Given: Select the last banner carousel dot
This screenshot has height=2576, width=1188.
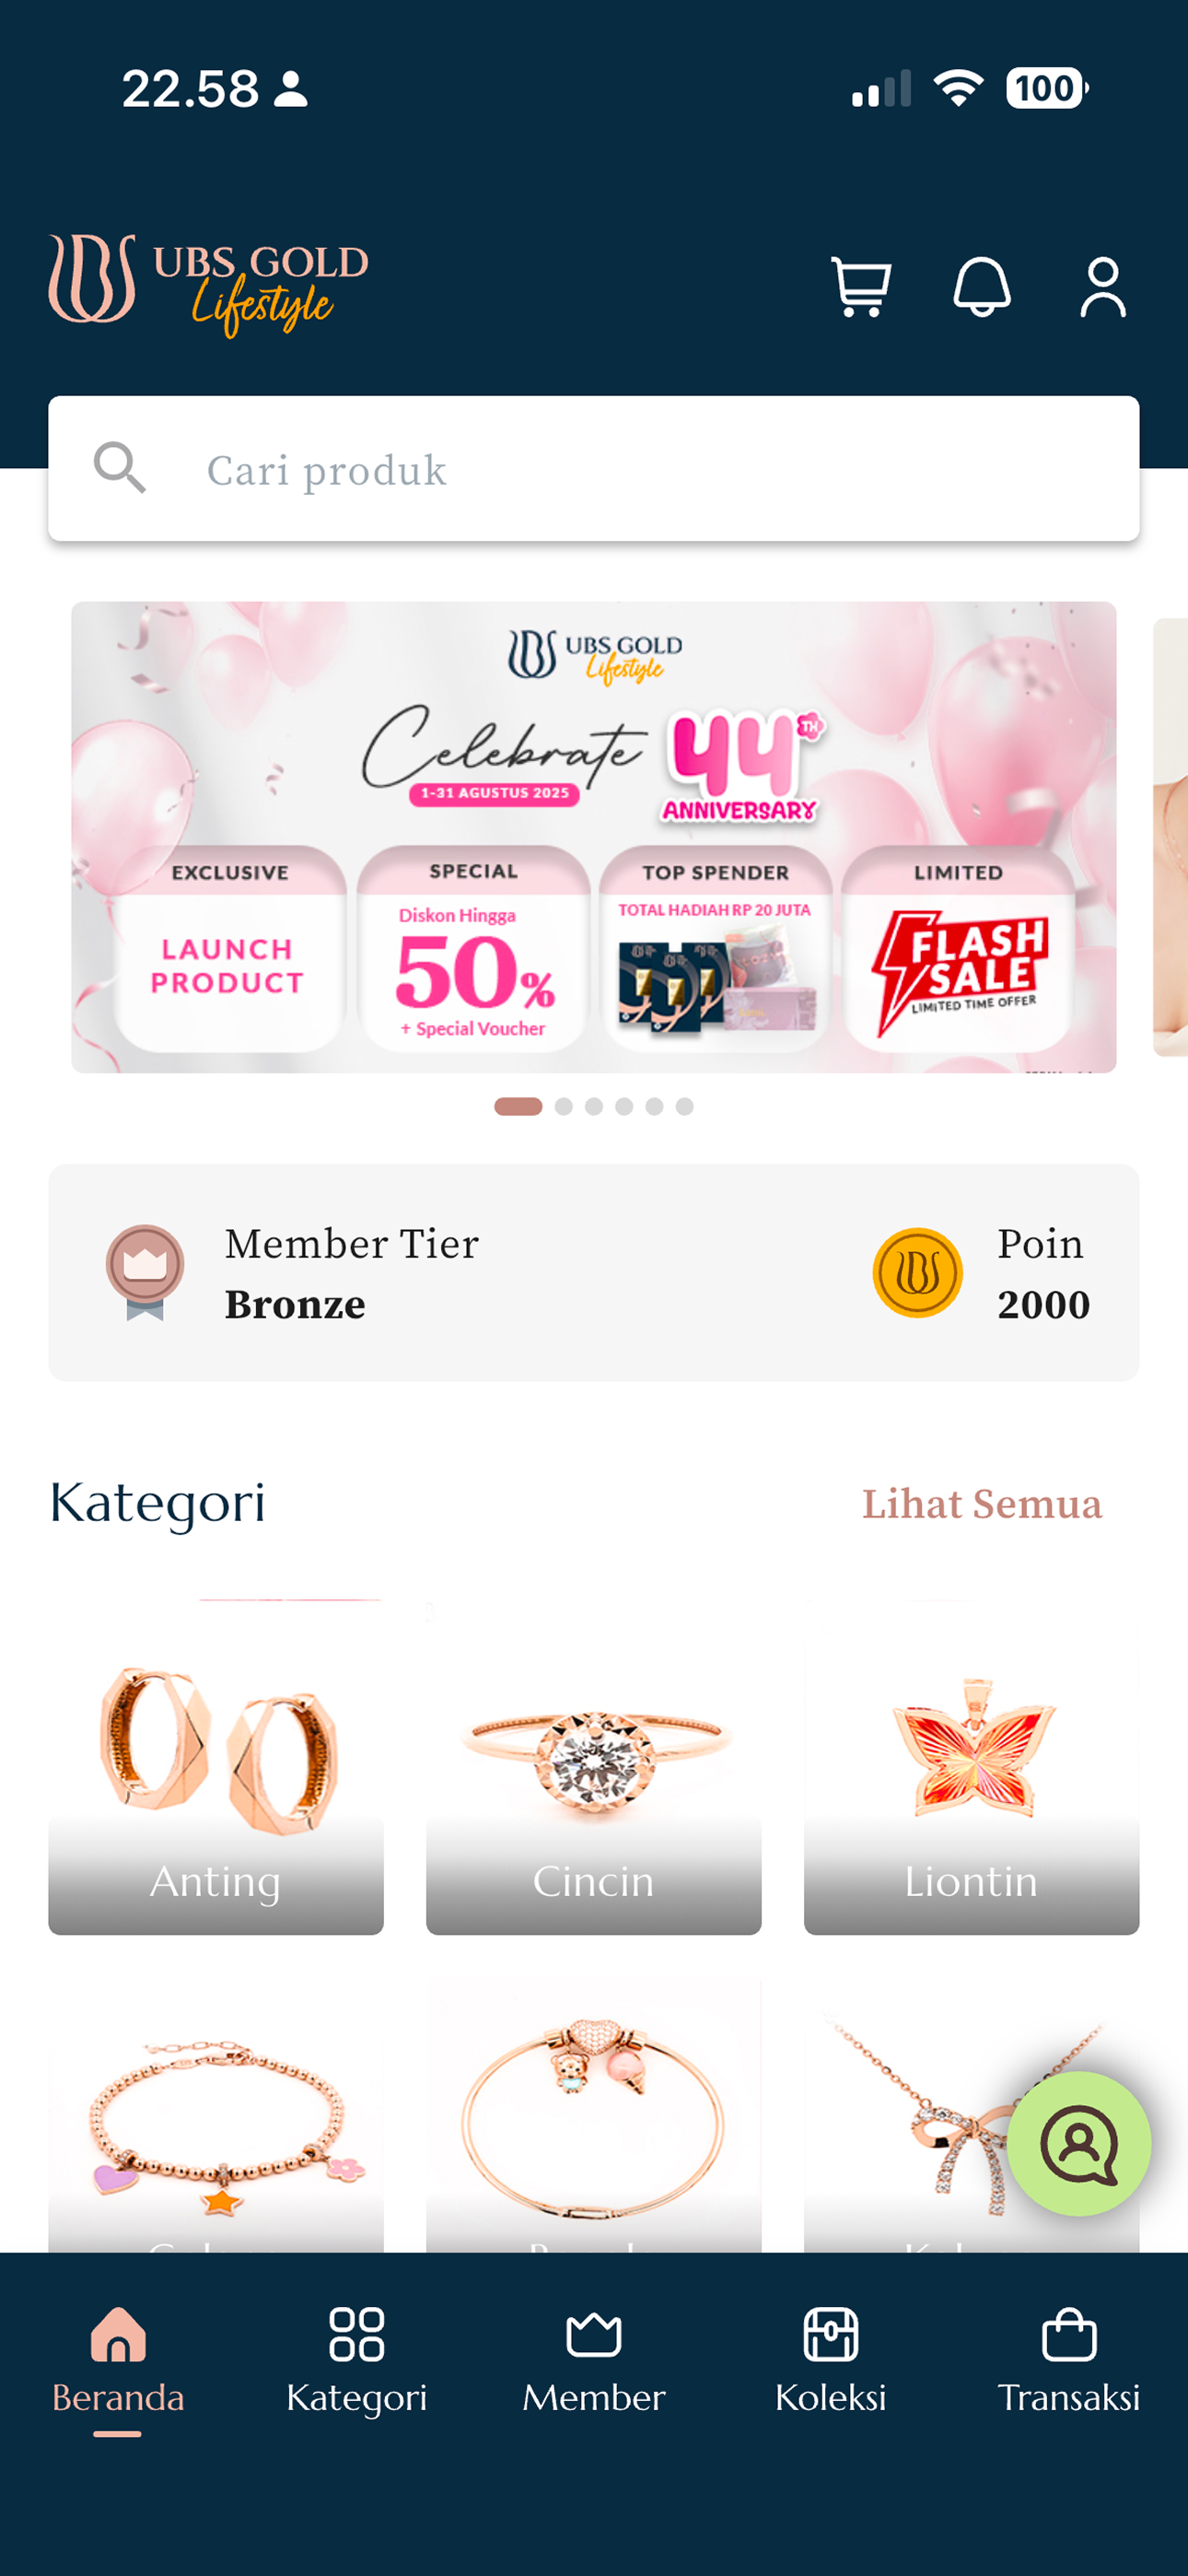Looking at the screenshot, I should pyautogui.click(x=684, y=1106).
